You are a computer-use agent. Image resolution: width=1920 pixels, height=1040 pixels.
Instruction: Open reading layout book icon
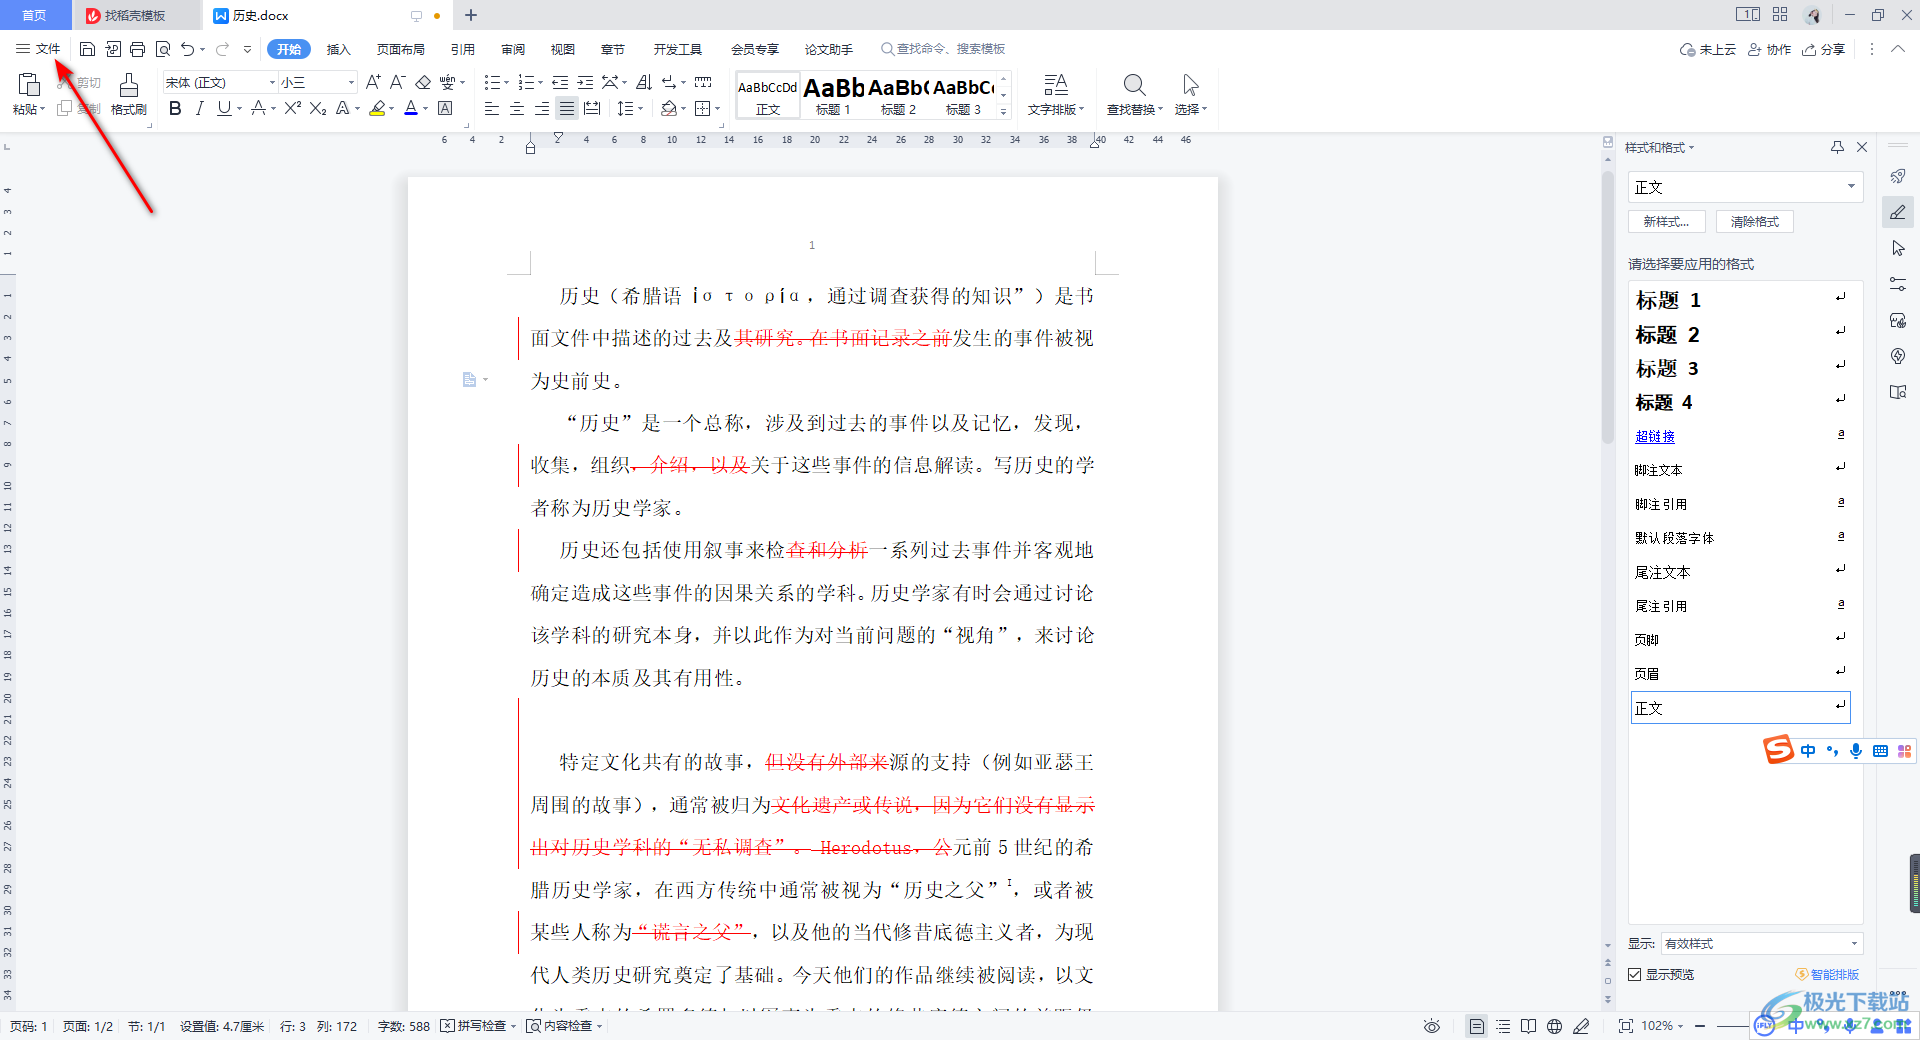tap(1528, 1026)
